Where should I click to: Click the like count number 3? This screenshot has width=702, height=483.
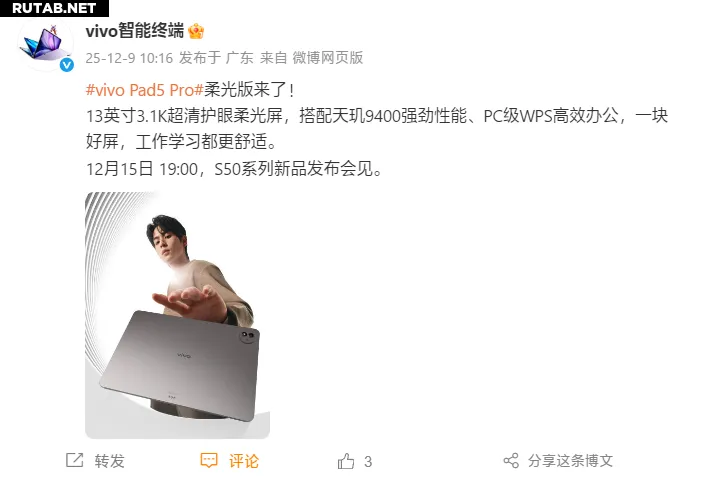pyautogui.click(x=368, y=461)
